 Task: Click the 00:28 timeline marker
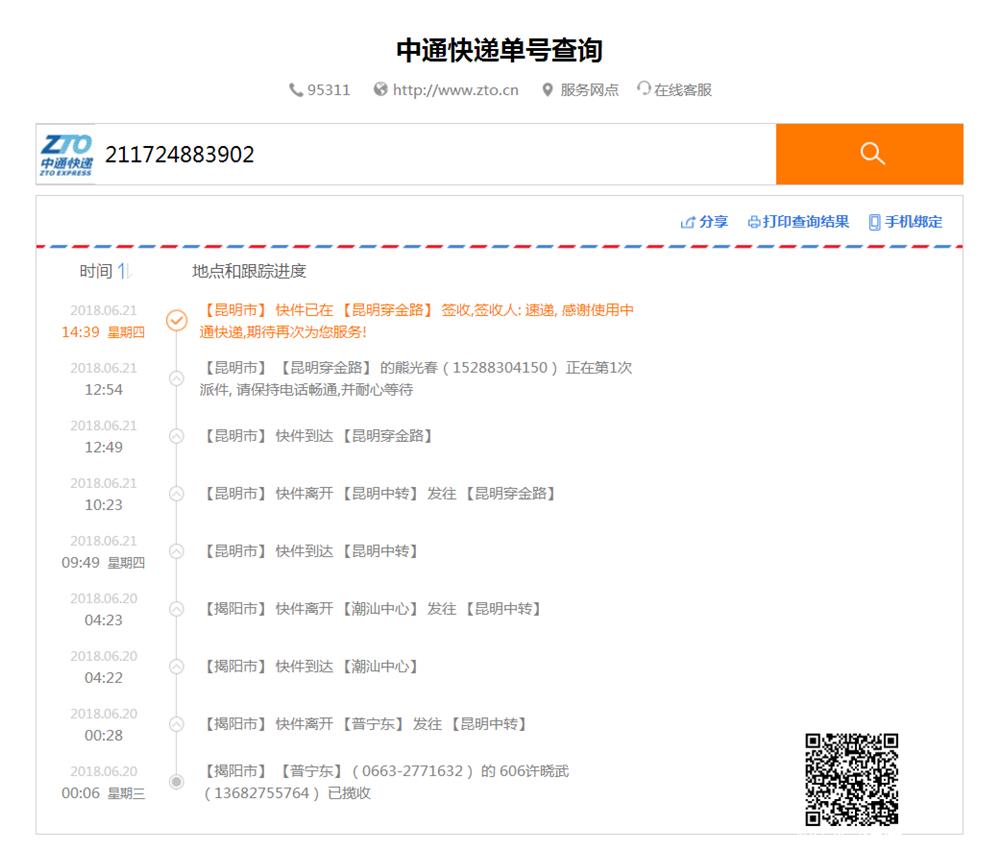coord(177,724)
